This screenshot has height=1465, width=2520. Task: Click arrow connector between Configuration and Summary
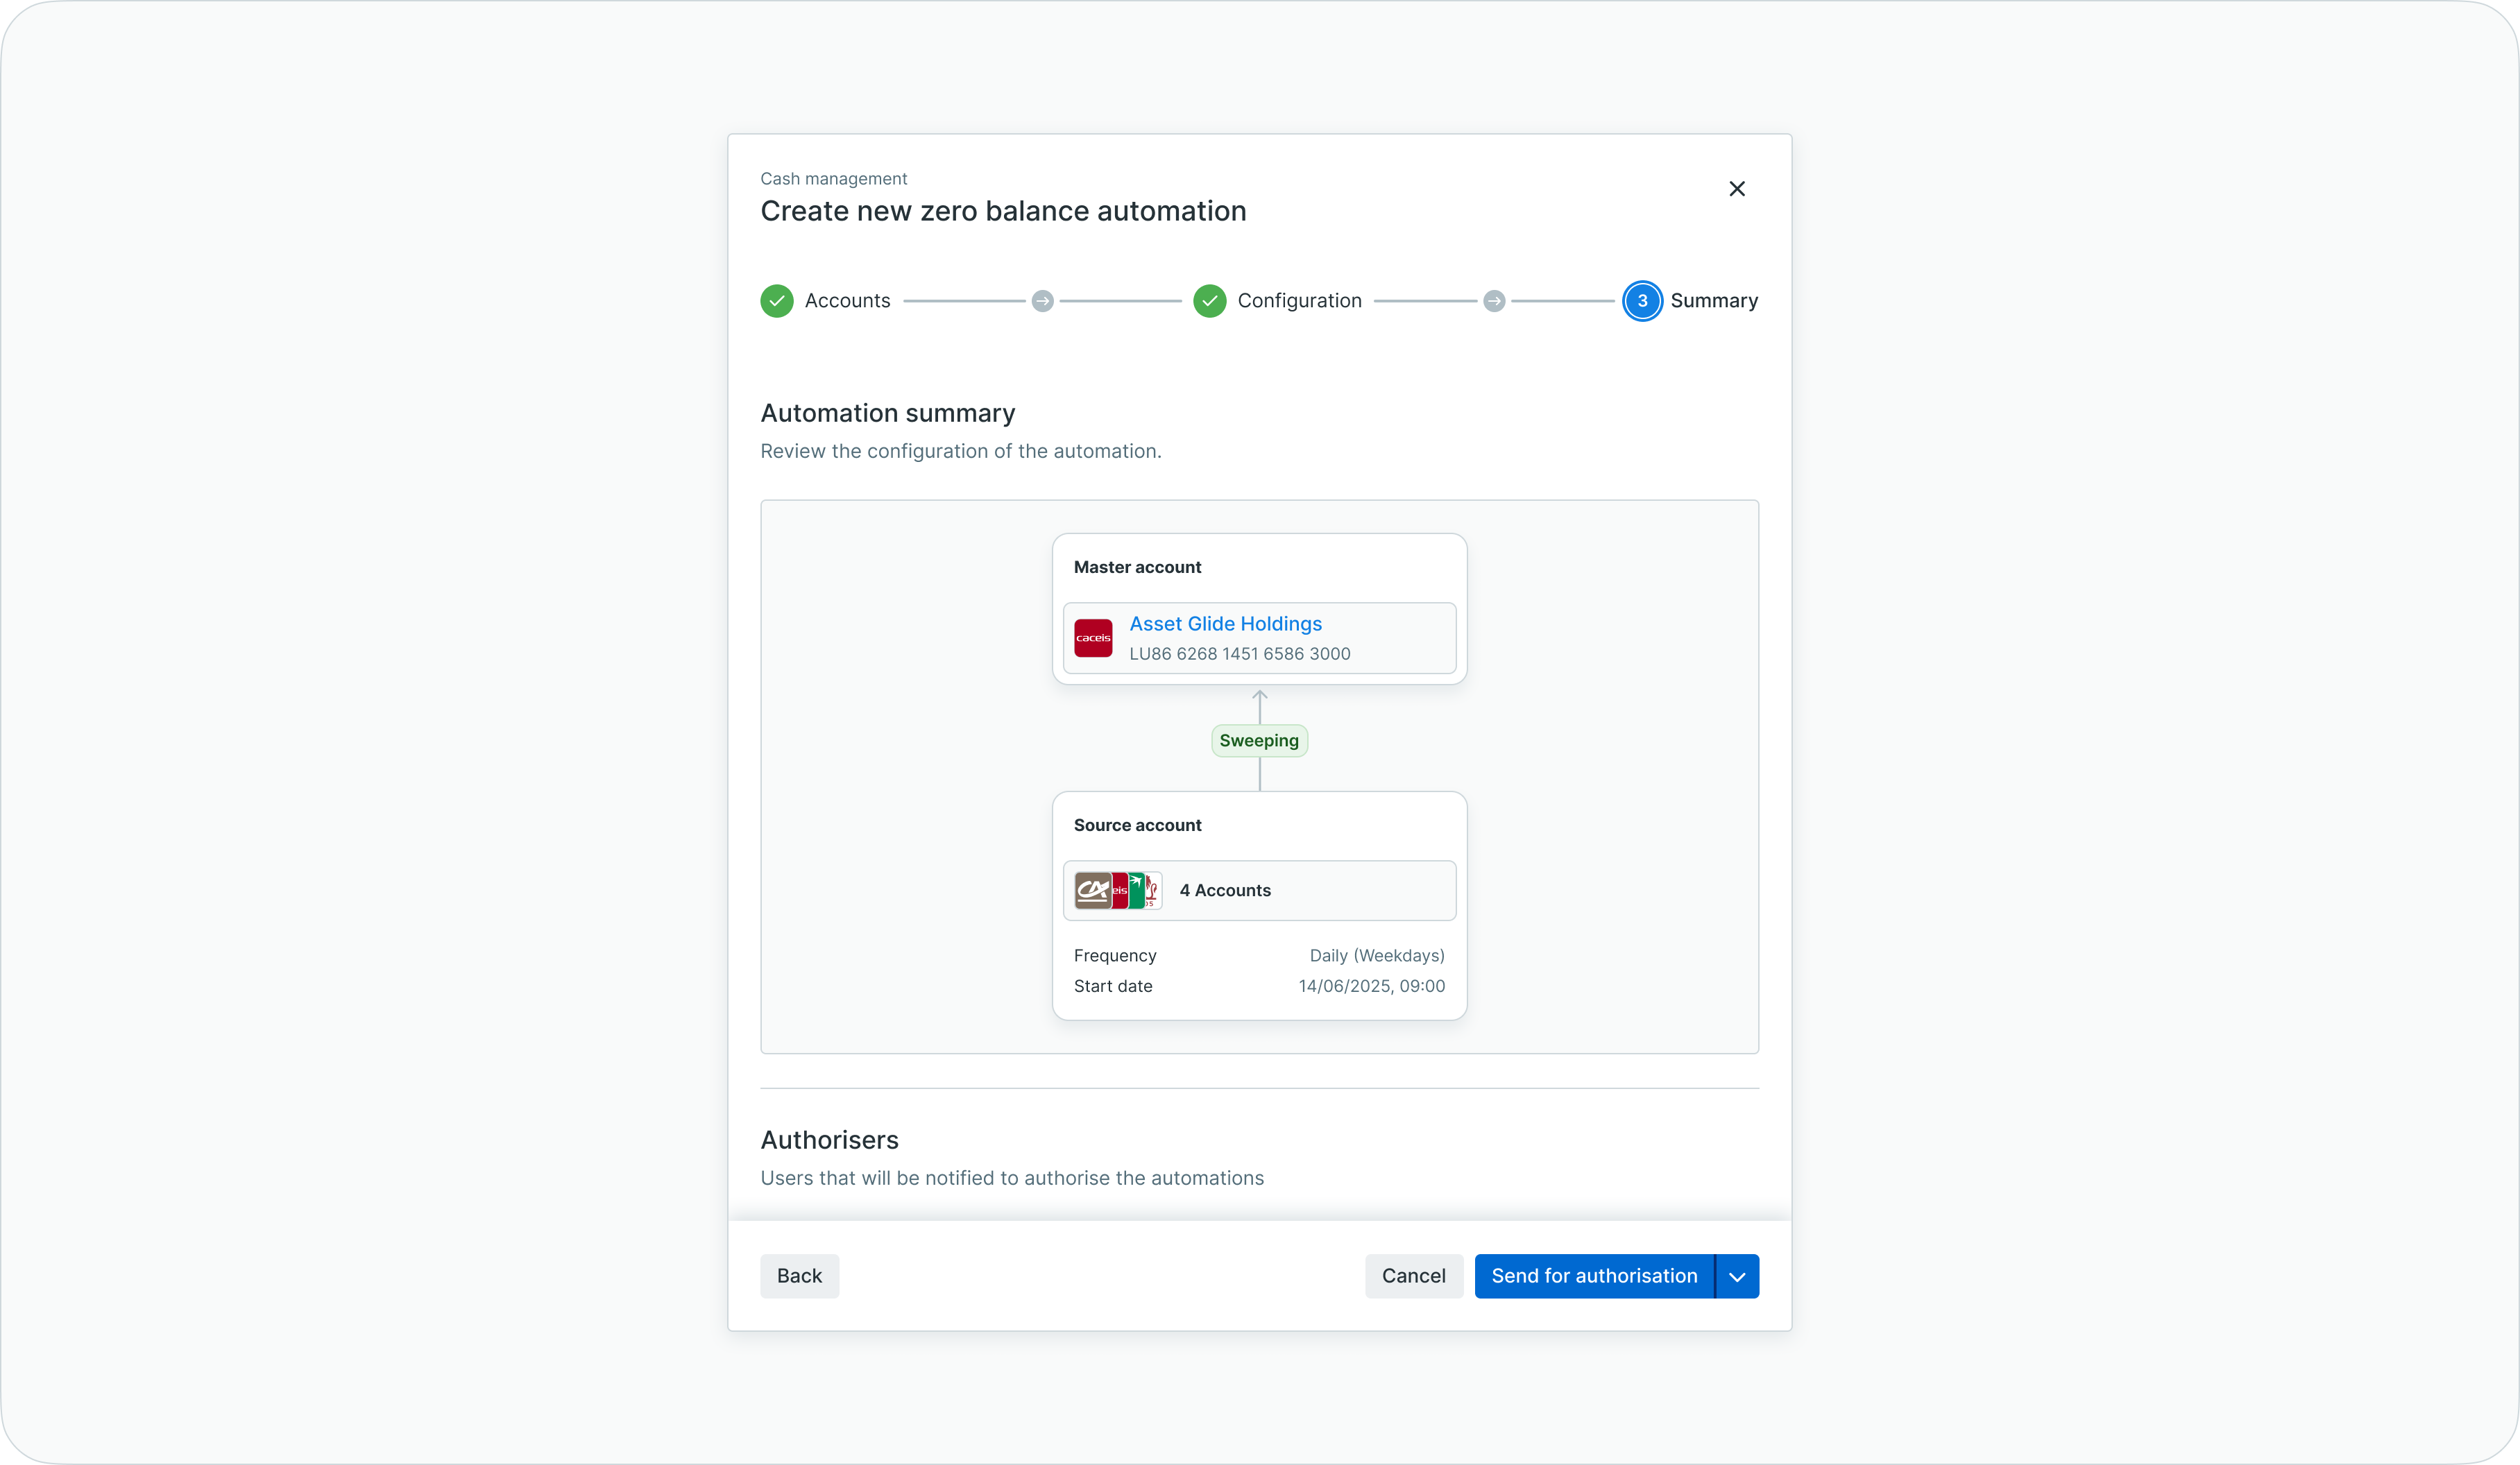(1494, 301)
